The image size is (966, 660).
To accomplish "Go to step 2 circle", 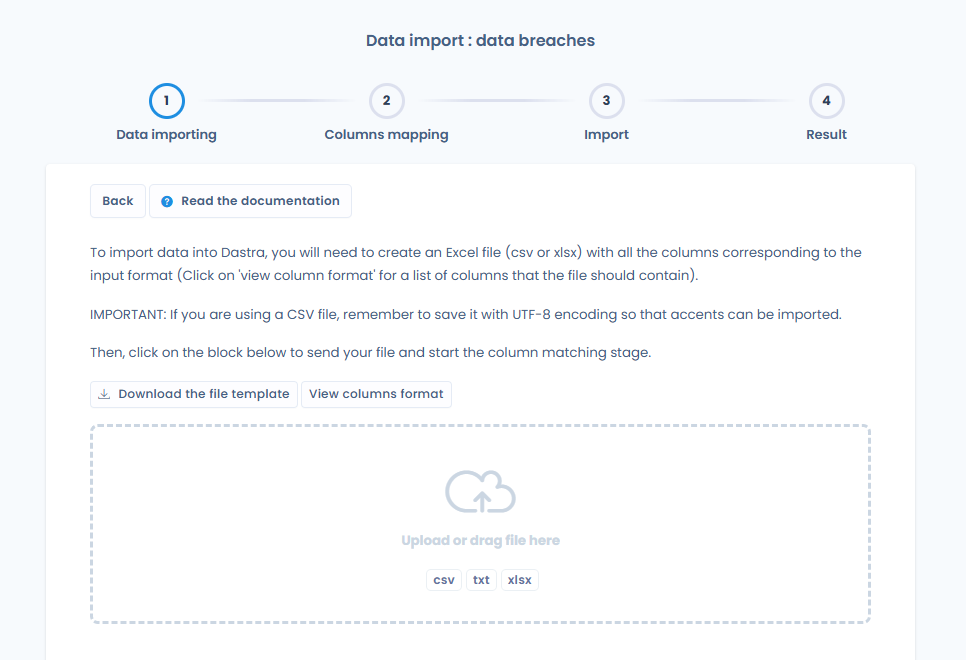I will [x=386, y=101].
